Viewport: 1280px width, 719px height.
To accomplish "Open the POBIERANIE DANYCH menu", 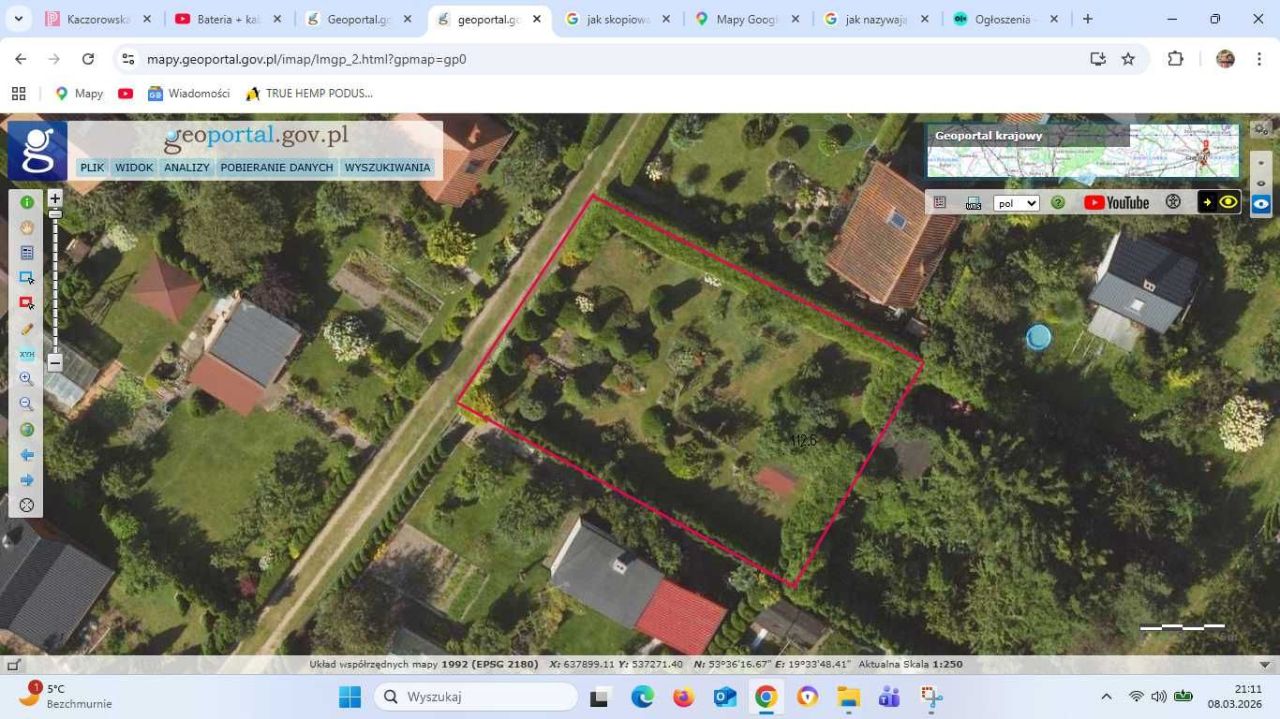I will pyautogui.click(x=277, y=168).
